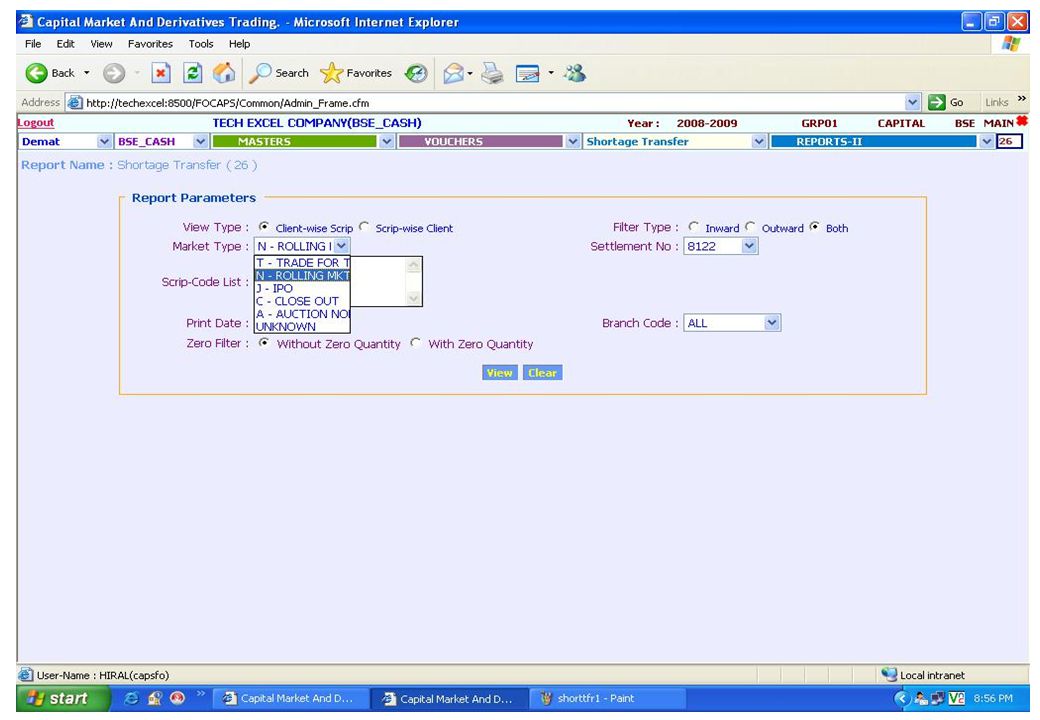The image size is (1040, 720).
Task: Open the Settlement No dropdown
Action: point(720,246)
